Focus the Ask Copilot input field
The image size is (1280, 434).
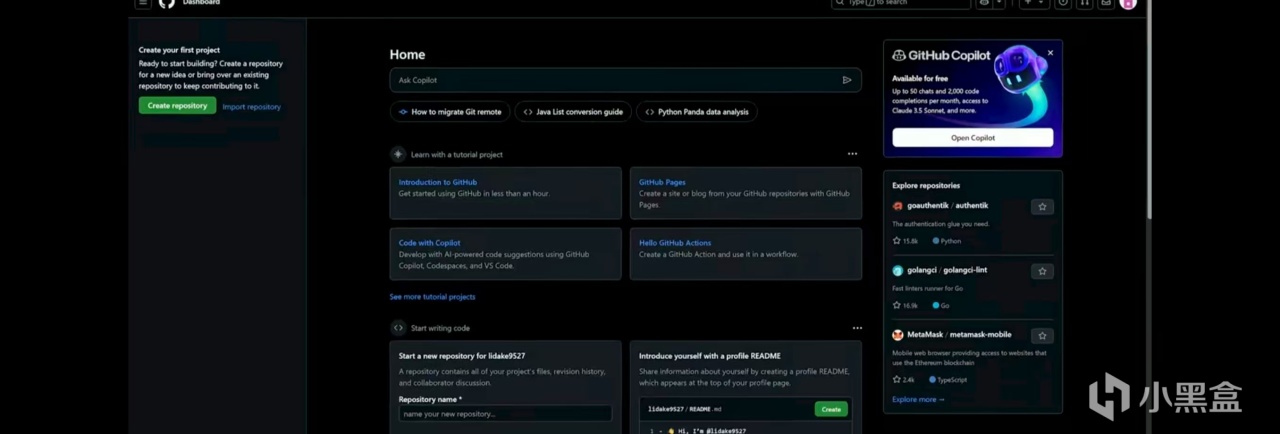click(x=626, y=80)
